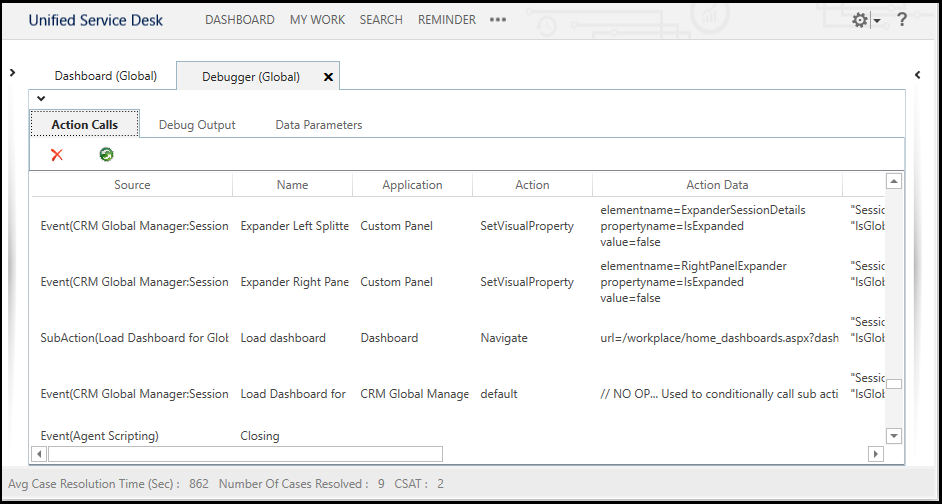The height and width of the screenshot is (504, 942).
Task: Select the url=/workplace/home_dashboards.aspx action data
Action: tap(719, 338)
